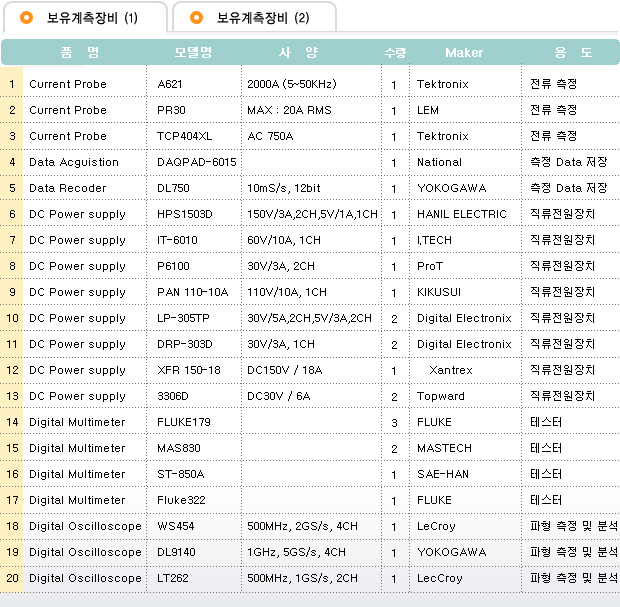
Task: Select WS454 Digital Oscilloscope model
Action: tap(176, 526)
